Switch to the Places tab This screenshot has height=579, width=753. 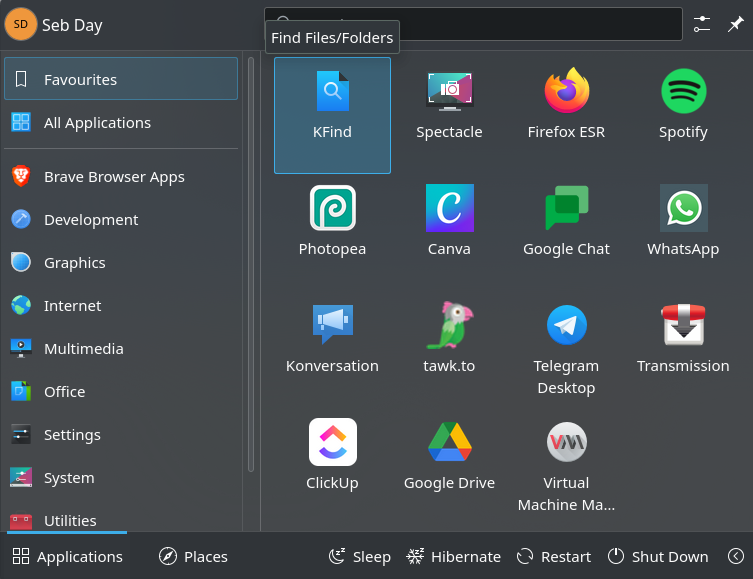click(x=194, y=557)
